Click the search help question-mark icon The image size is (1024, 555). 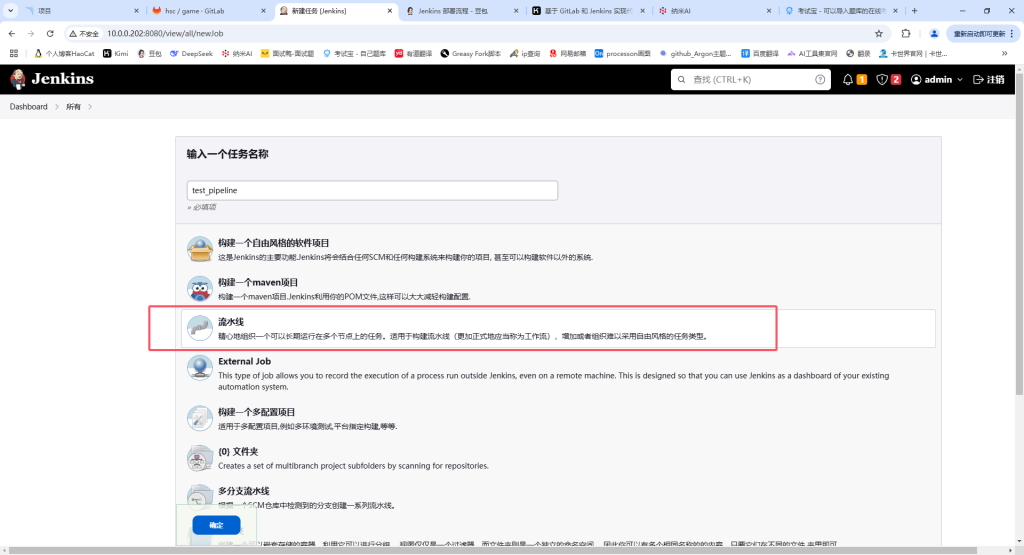(820, 79)
